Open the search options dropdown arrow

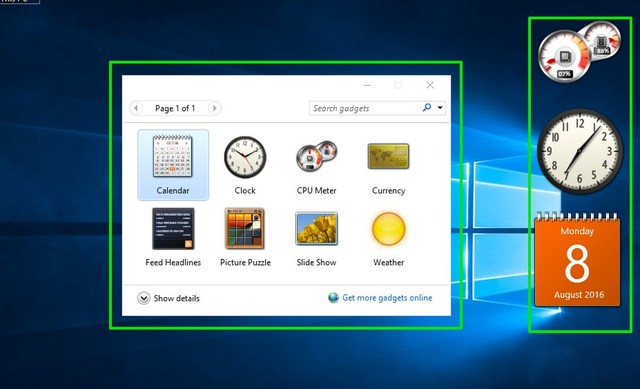coord(440,108)
